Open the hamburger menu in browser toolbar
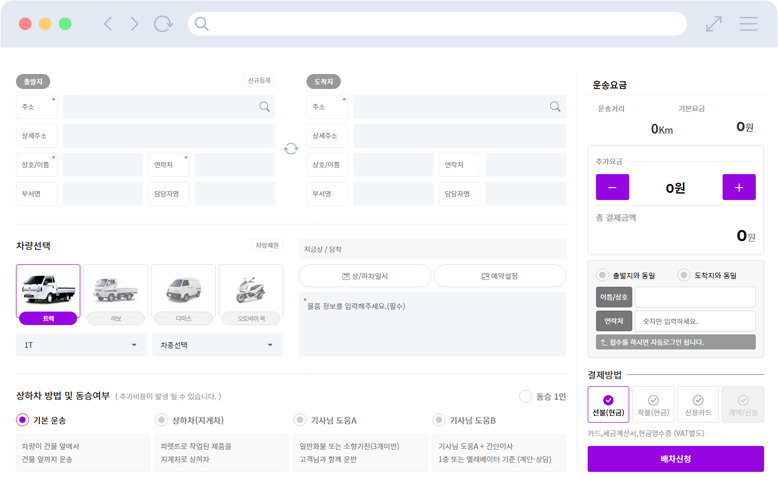Image resolution: width=778 pixels, height=499 pixels. click(748, 24)
